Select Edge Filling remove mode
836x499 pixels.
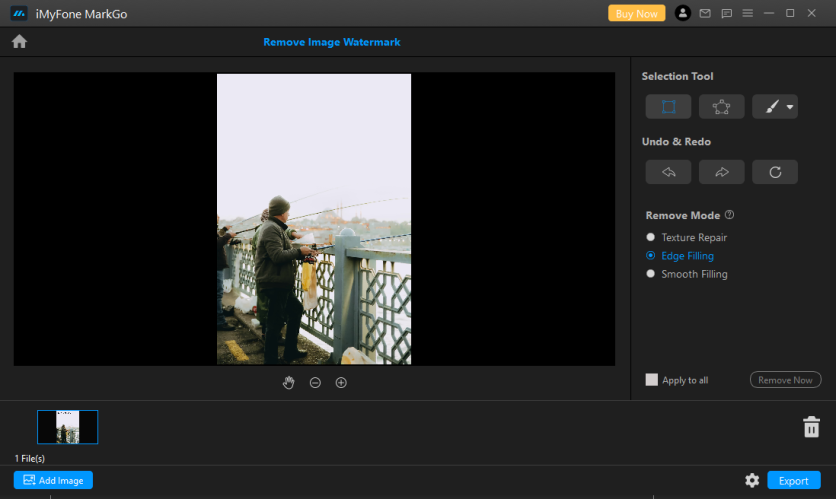[680, 256]
